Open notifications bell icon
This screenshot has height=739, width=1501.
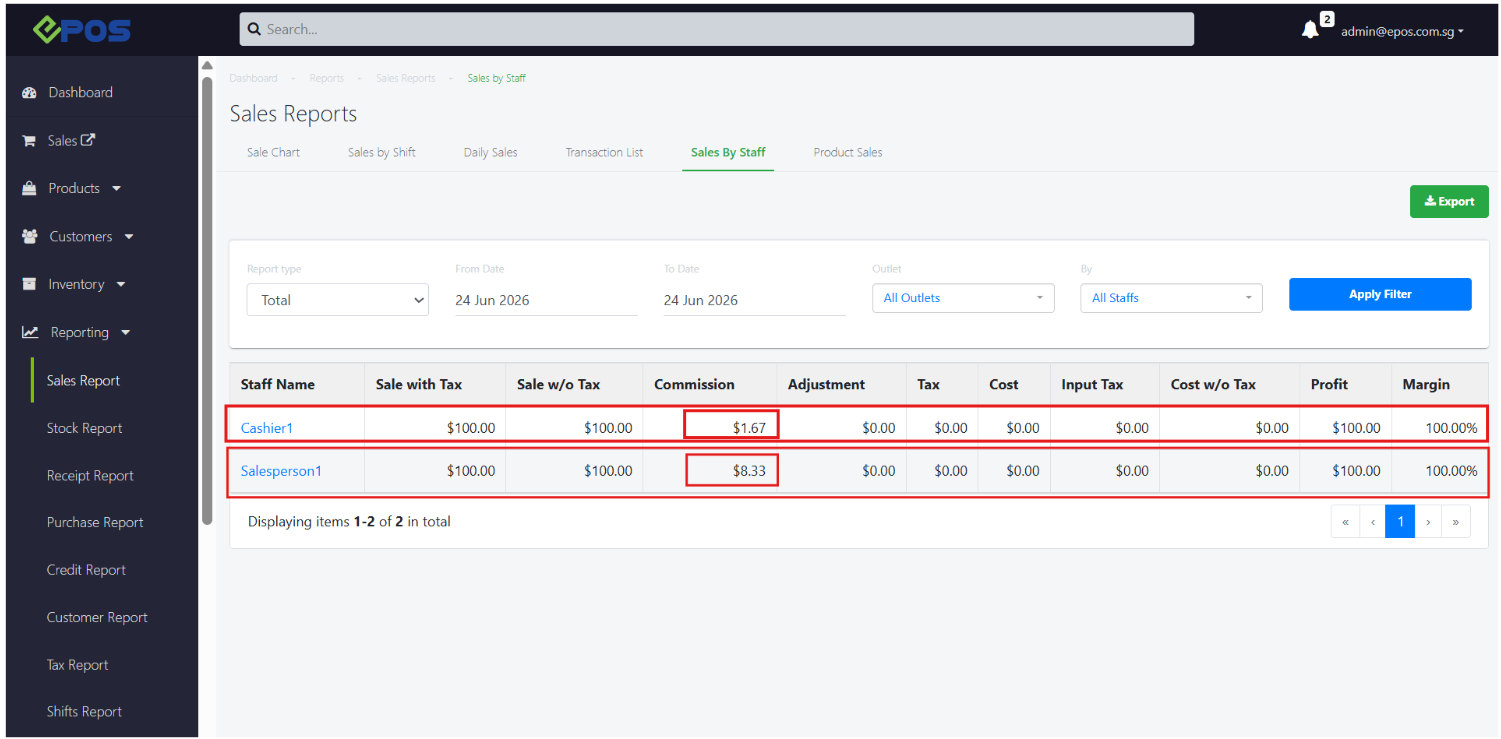pos(1310,30)
